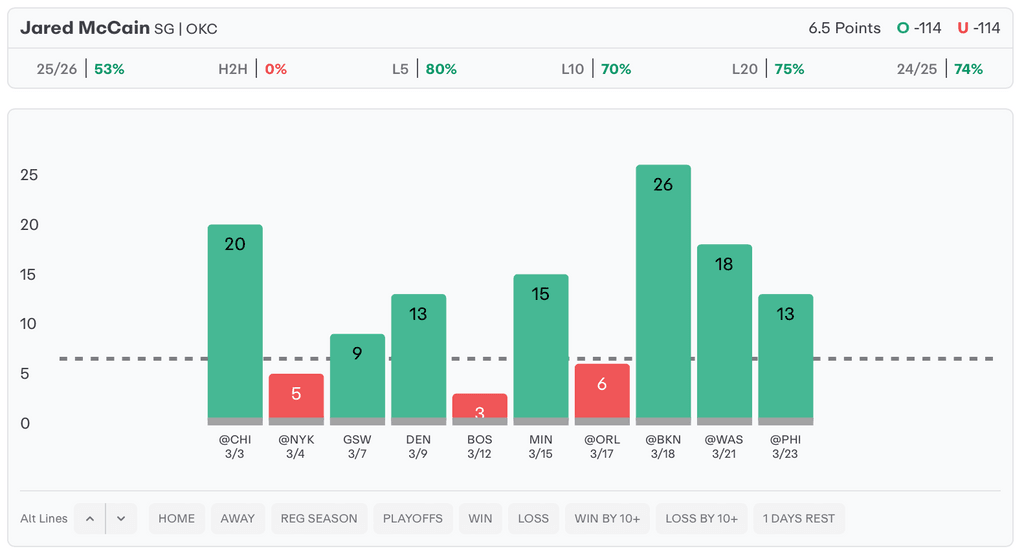The height and width of the screenshot is (557, 1024).
Task: Click the Alt Lines down arrow
Action: pyautogui.click(x=121, y=518)
